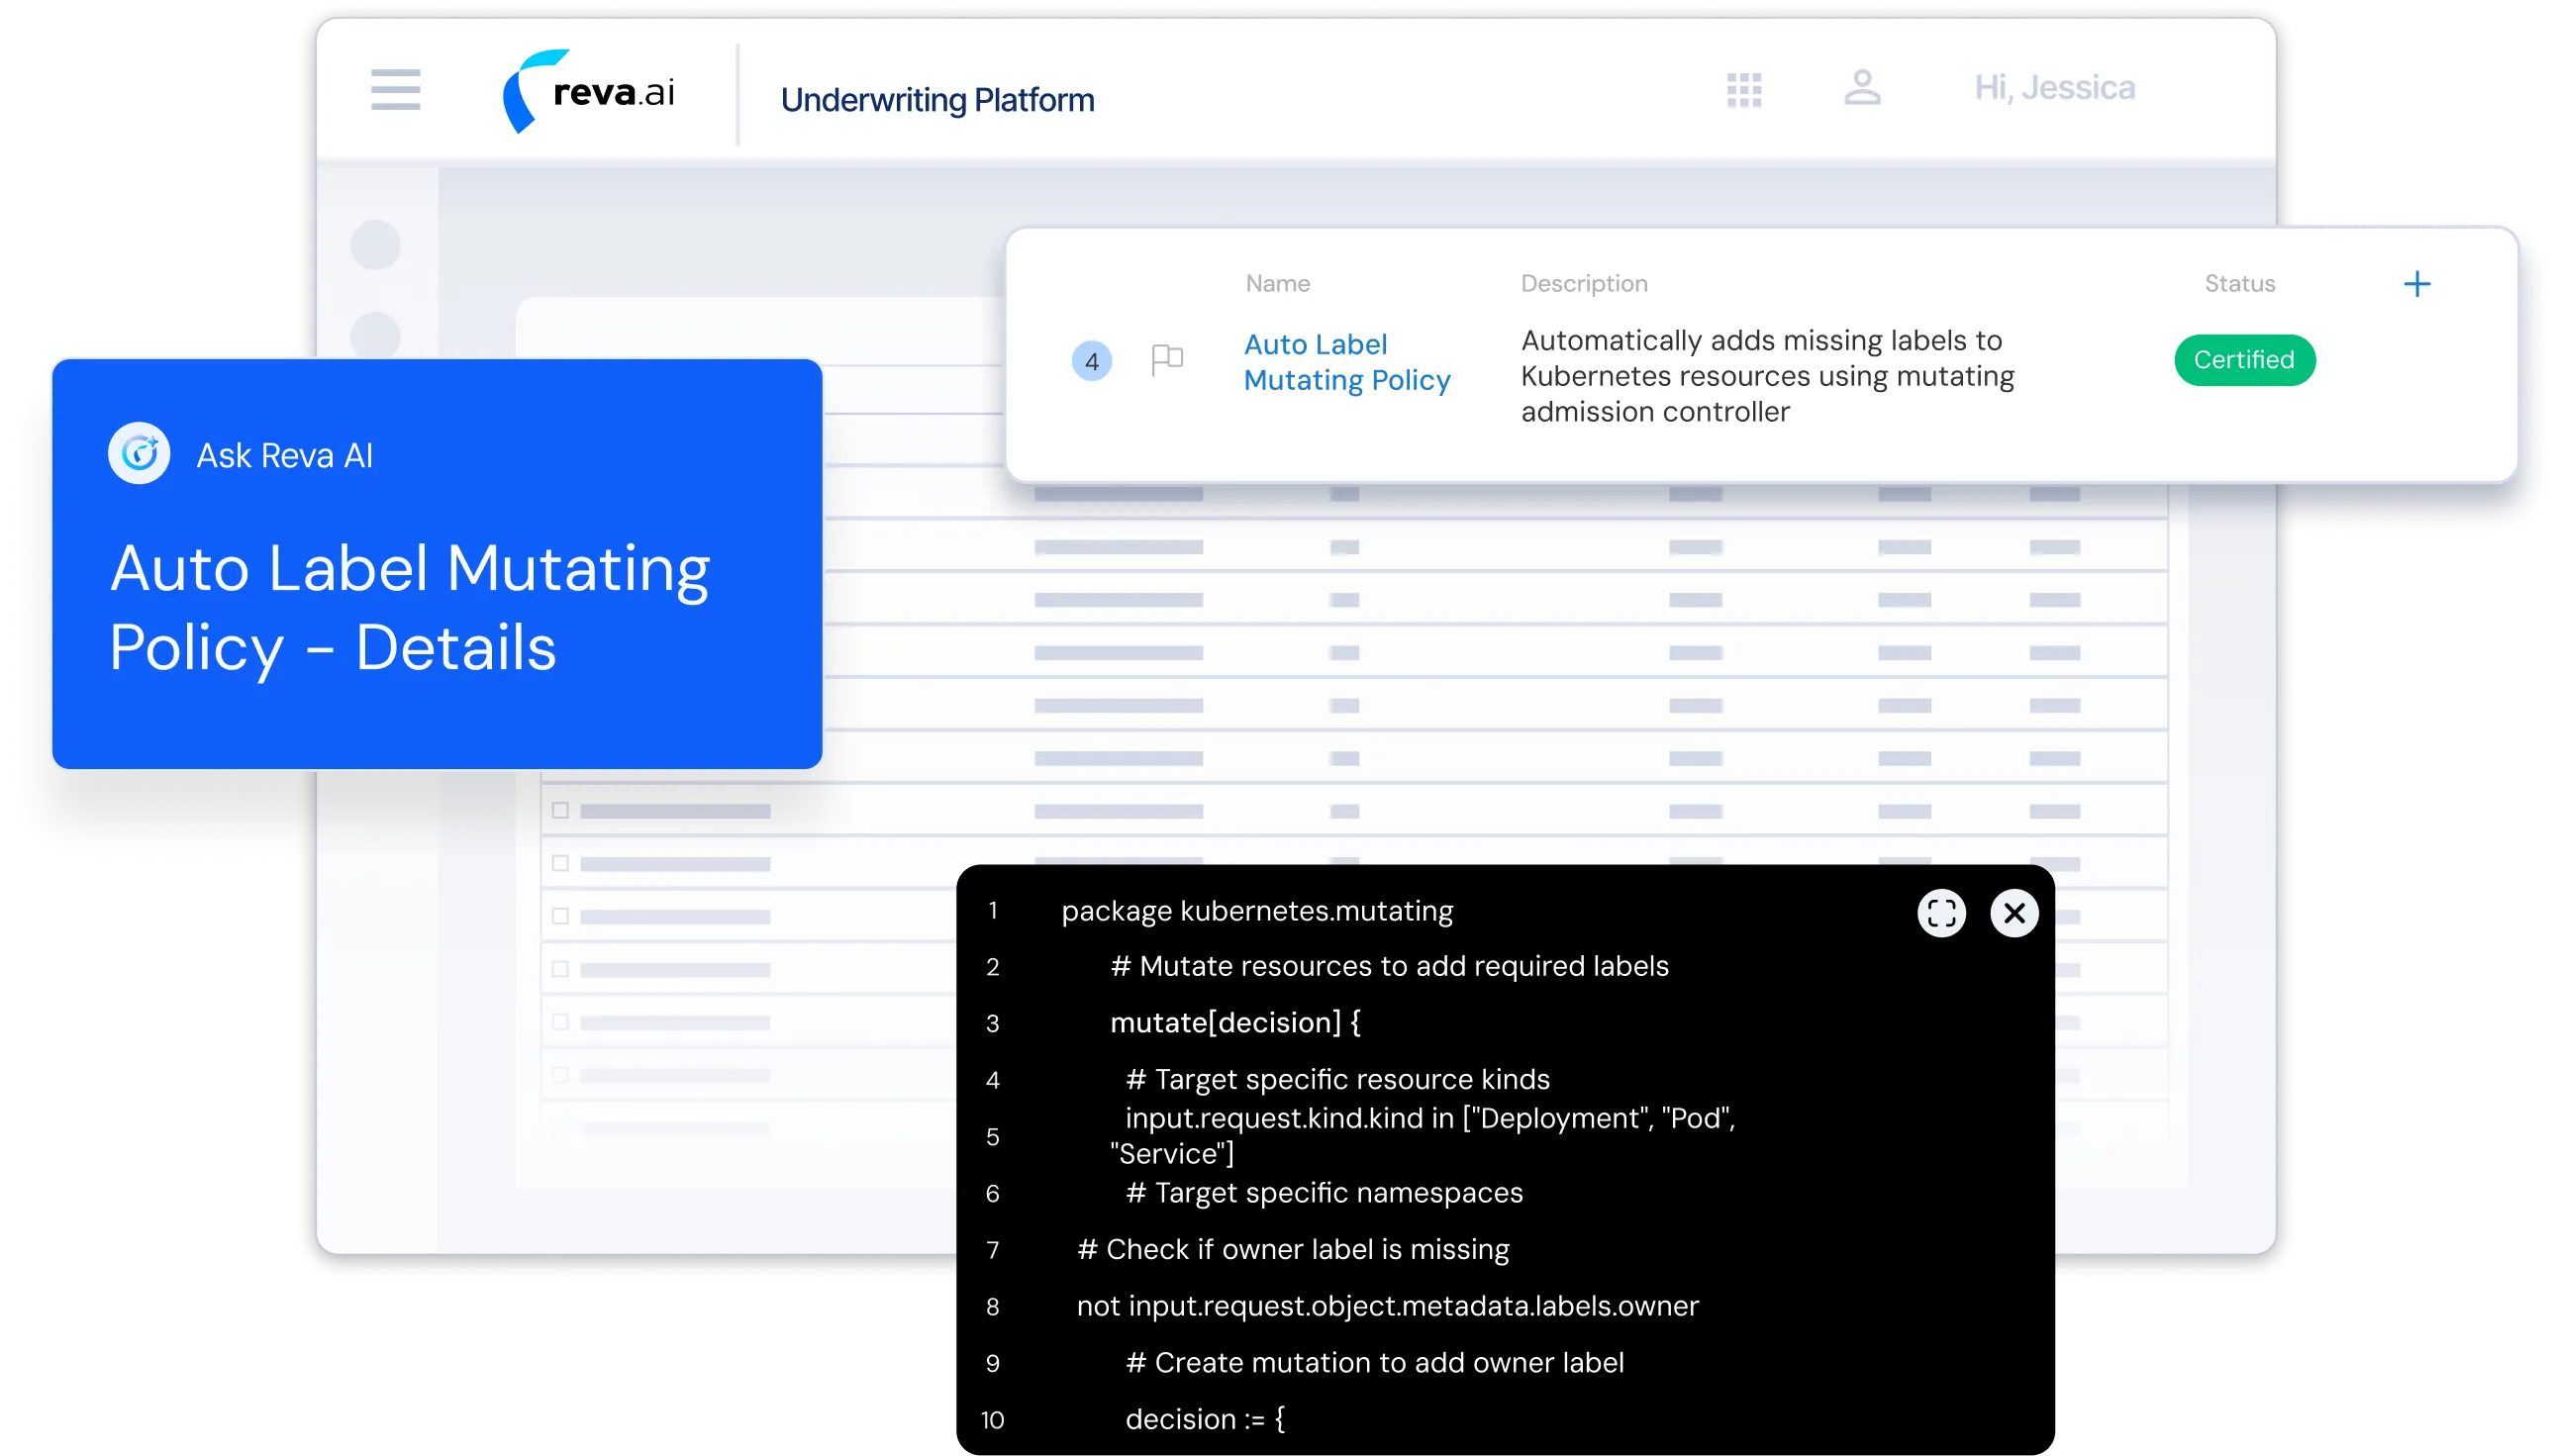
Task: Click the reva.ai logo
Action: pyautogui.click(x=589, y=92)
